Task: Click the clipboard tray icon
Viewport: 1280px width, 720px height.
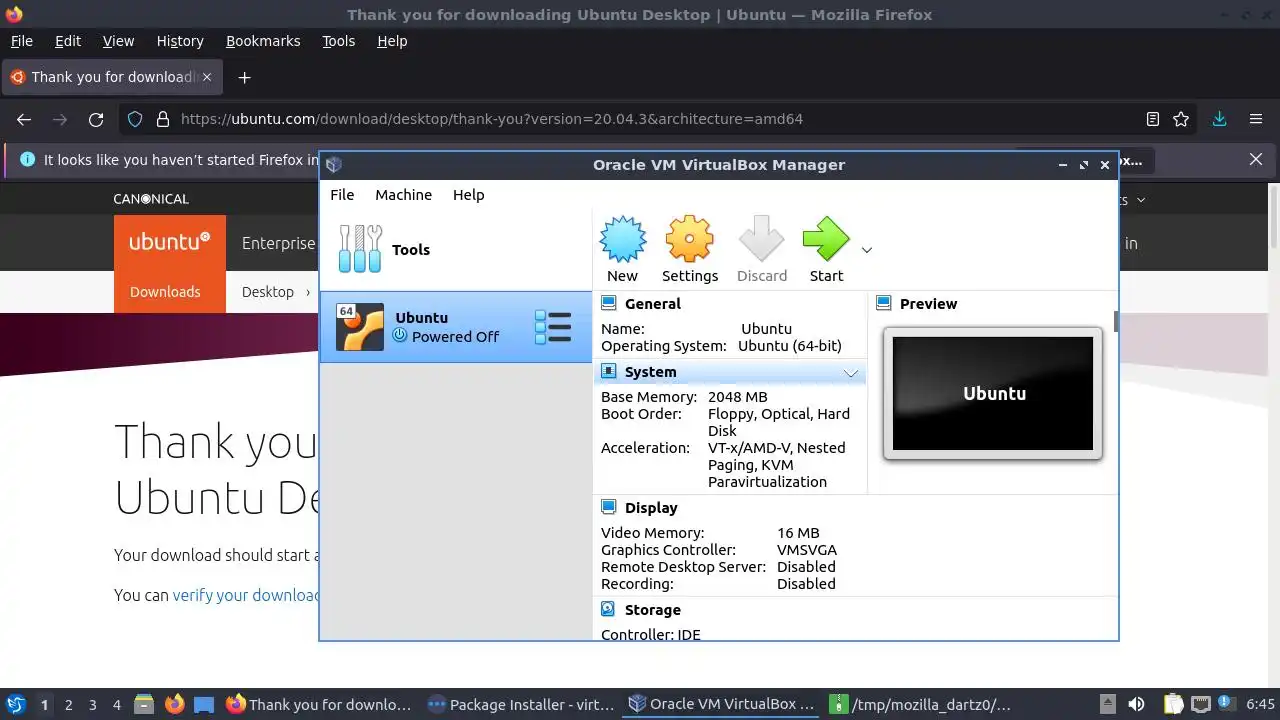Action: pos(1173,704)
